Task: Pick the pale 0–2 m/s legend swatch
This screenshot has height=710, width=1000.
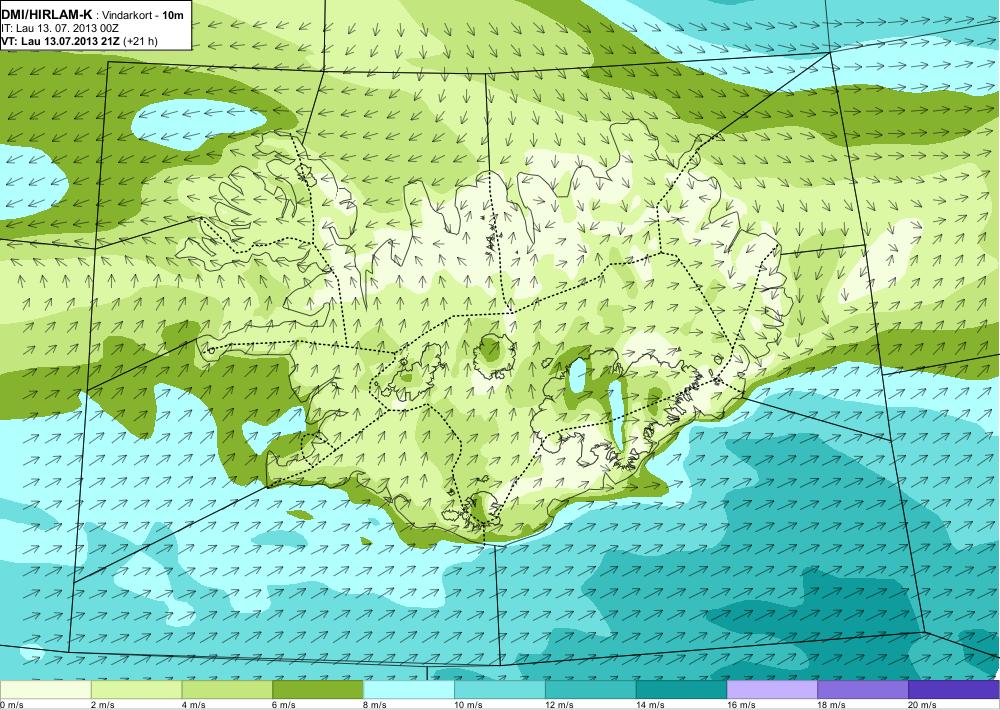Action: 45,690
